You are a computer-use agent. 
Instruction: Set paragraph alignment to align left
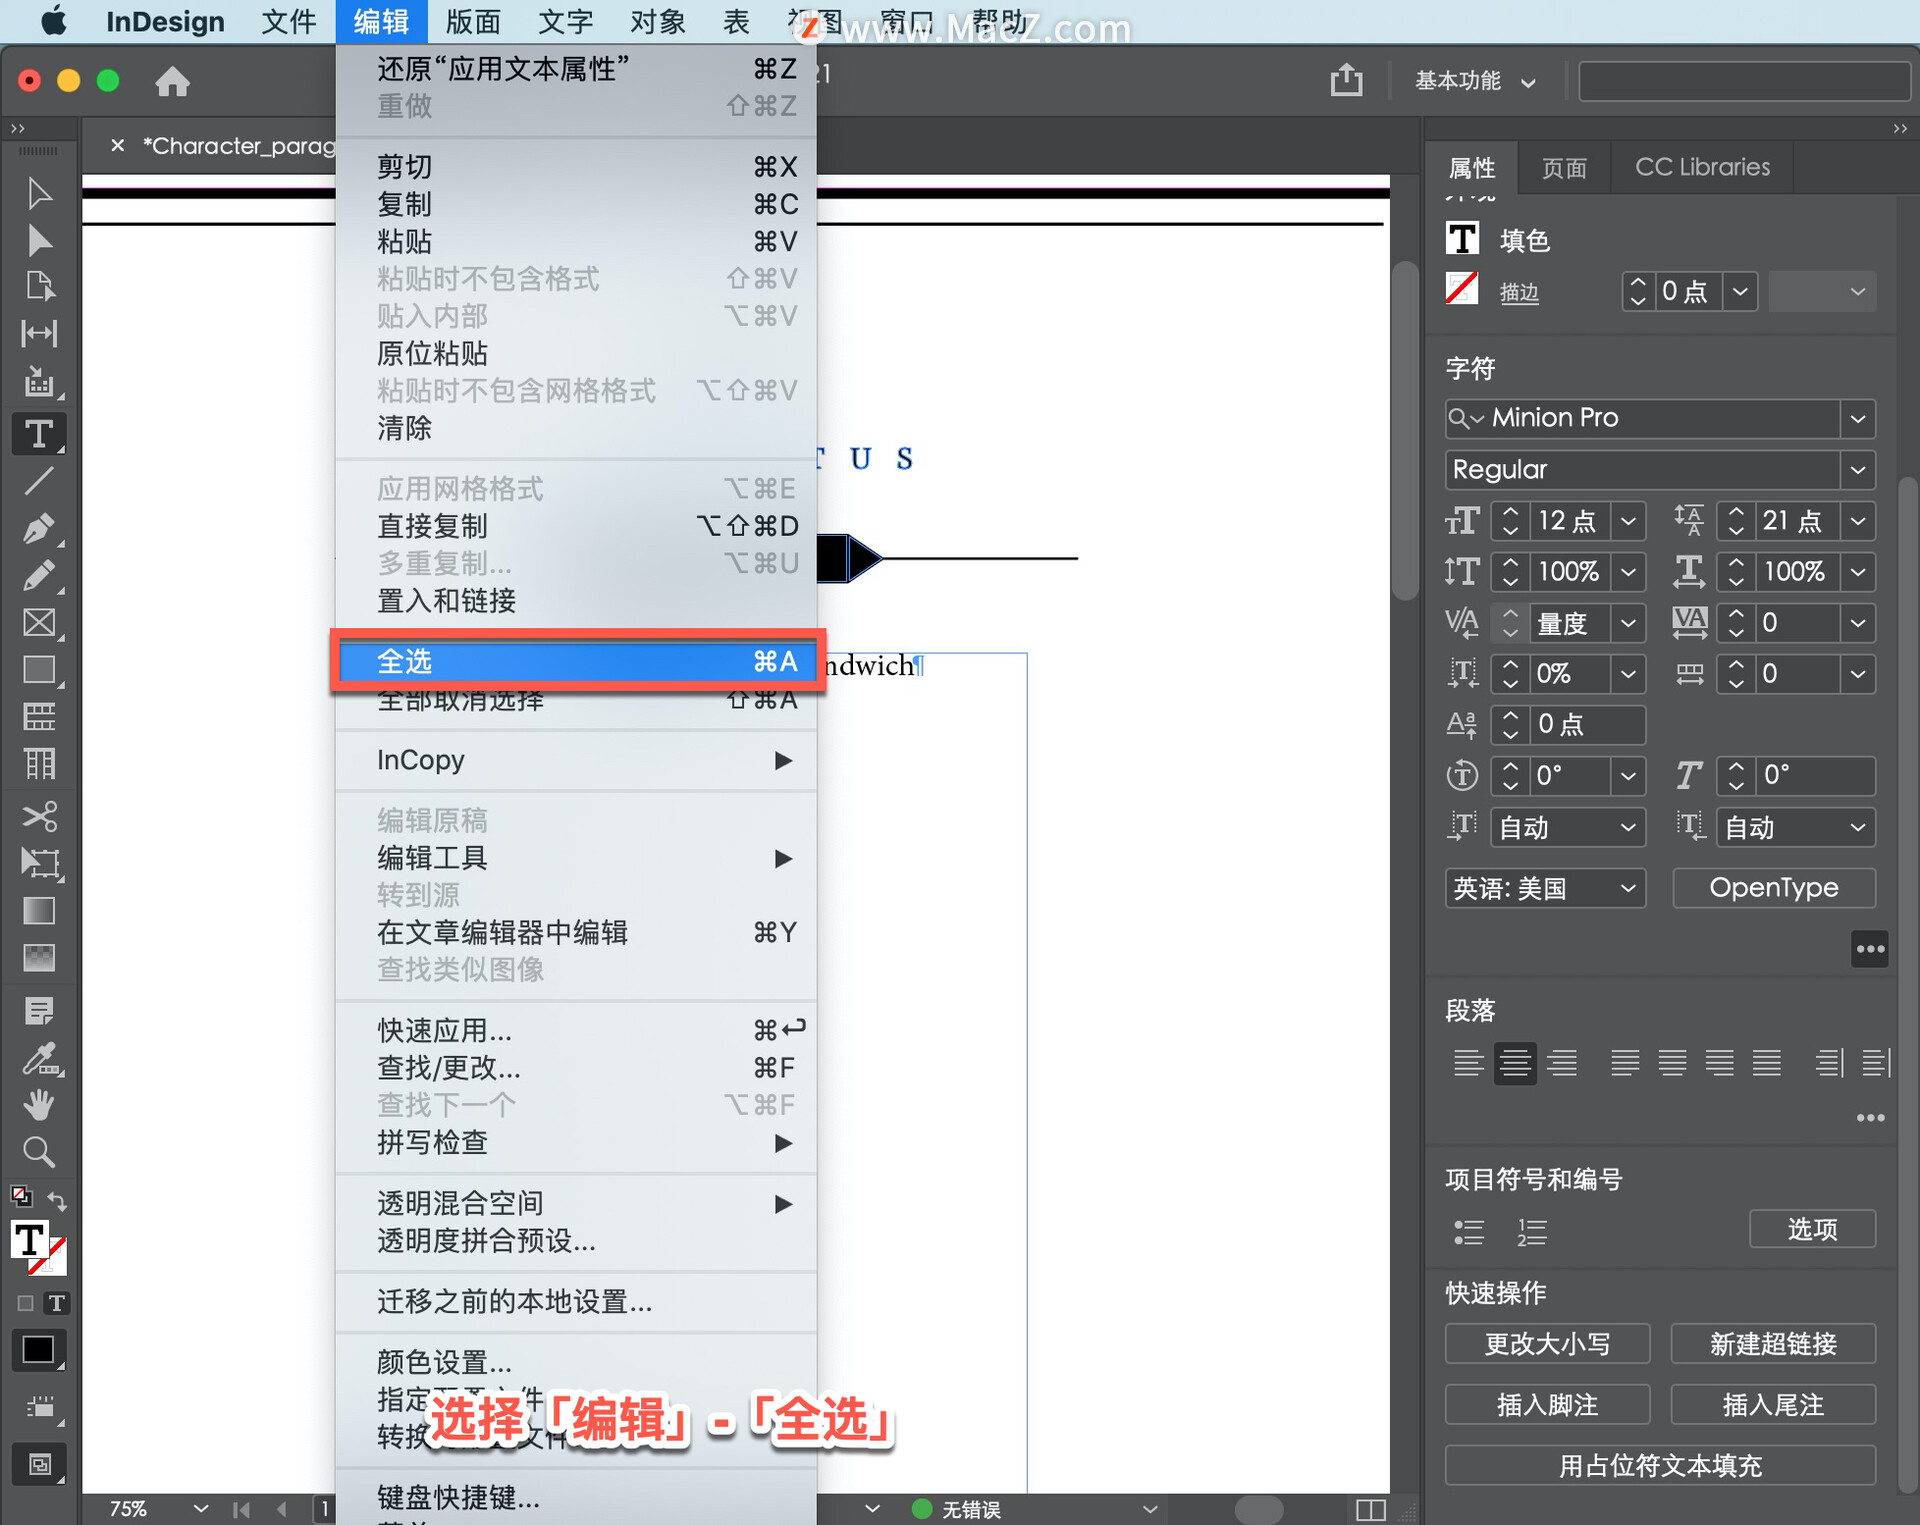click(1468, 1063)
